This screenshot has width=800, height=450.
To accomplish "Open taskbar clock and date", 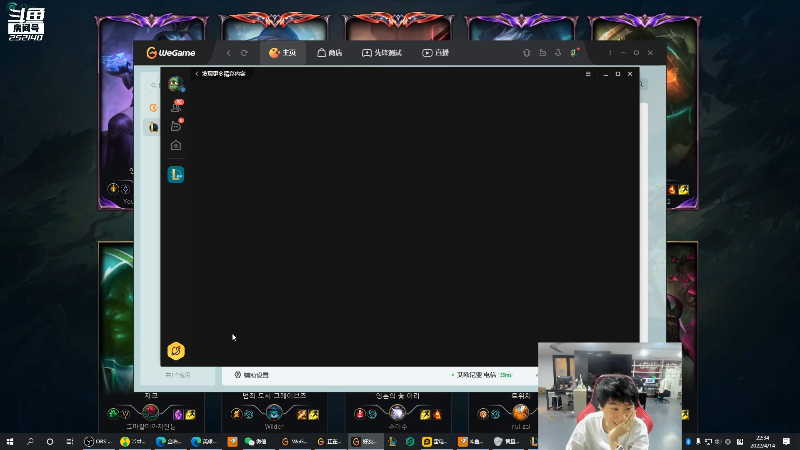I will click(x=763, y=441).
